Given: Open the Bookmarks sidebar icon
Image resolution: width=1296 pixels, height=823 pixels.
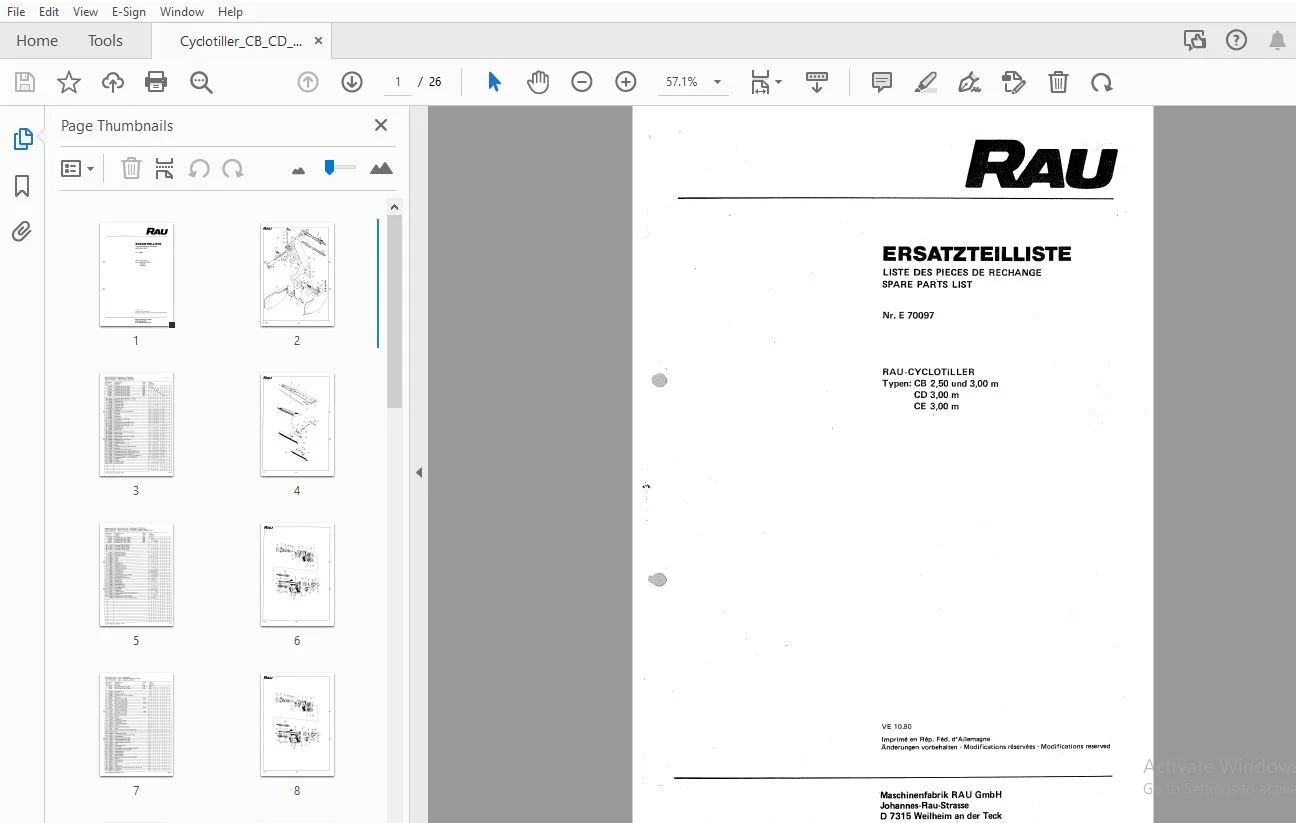Looking at the screenshot, I should point(22,186).
